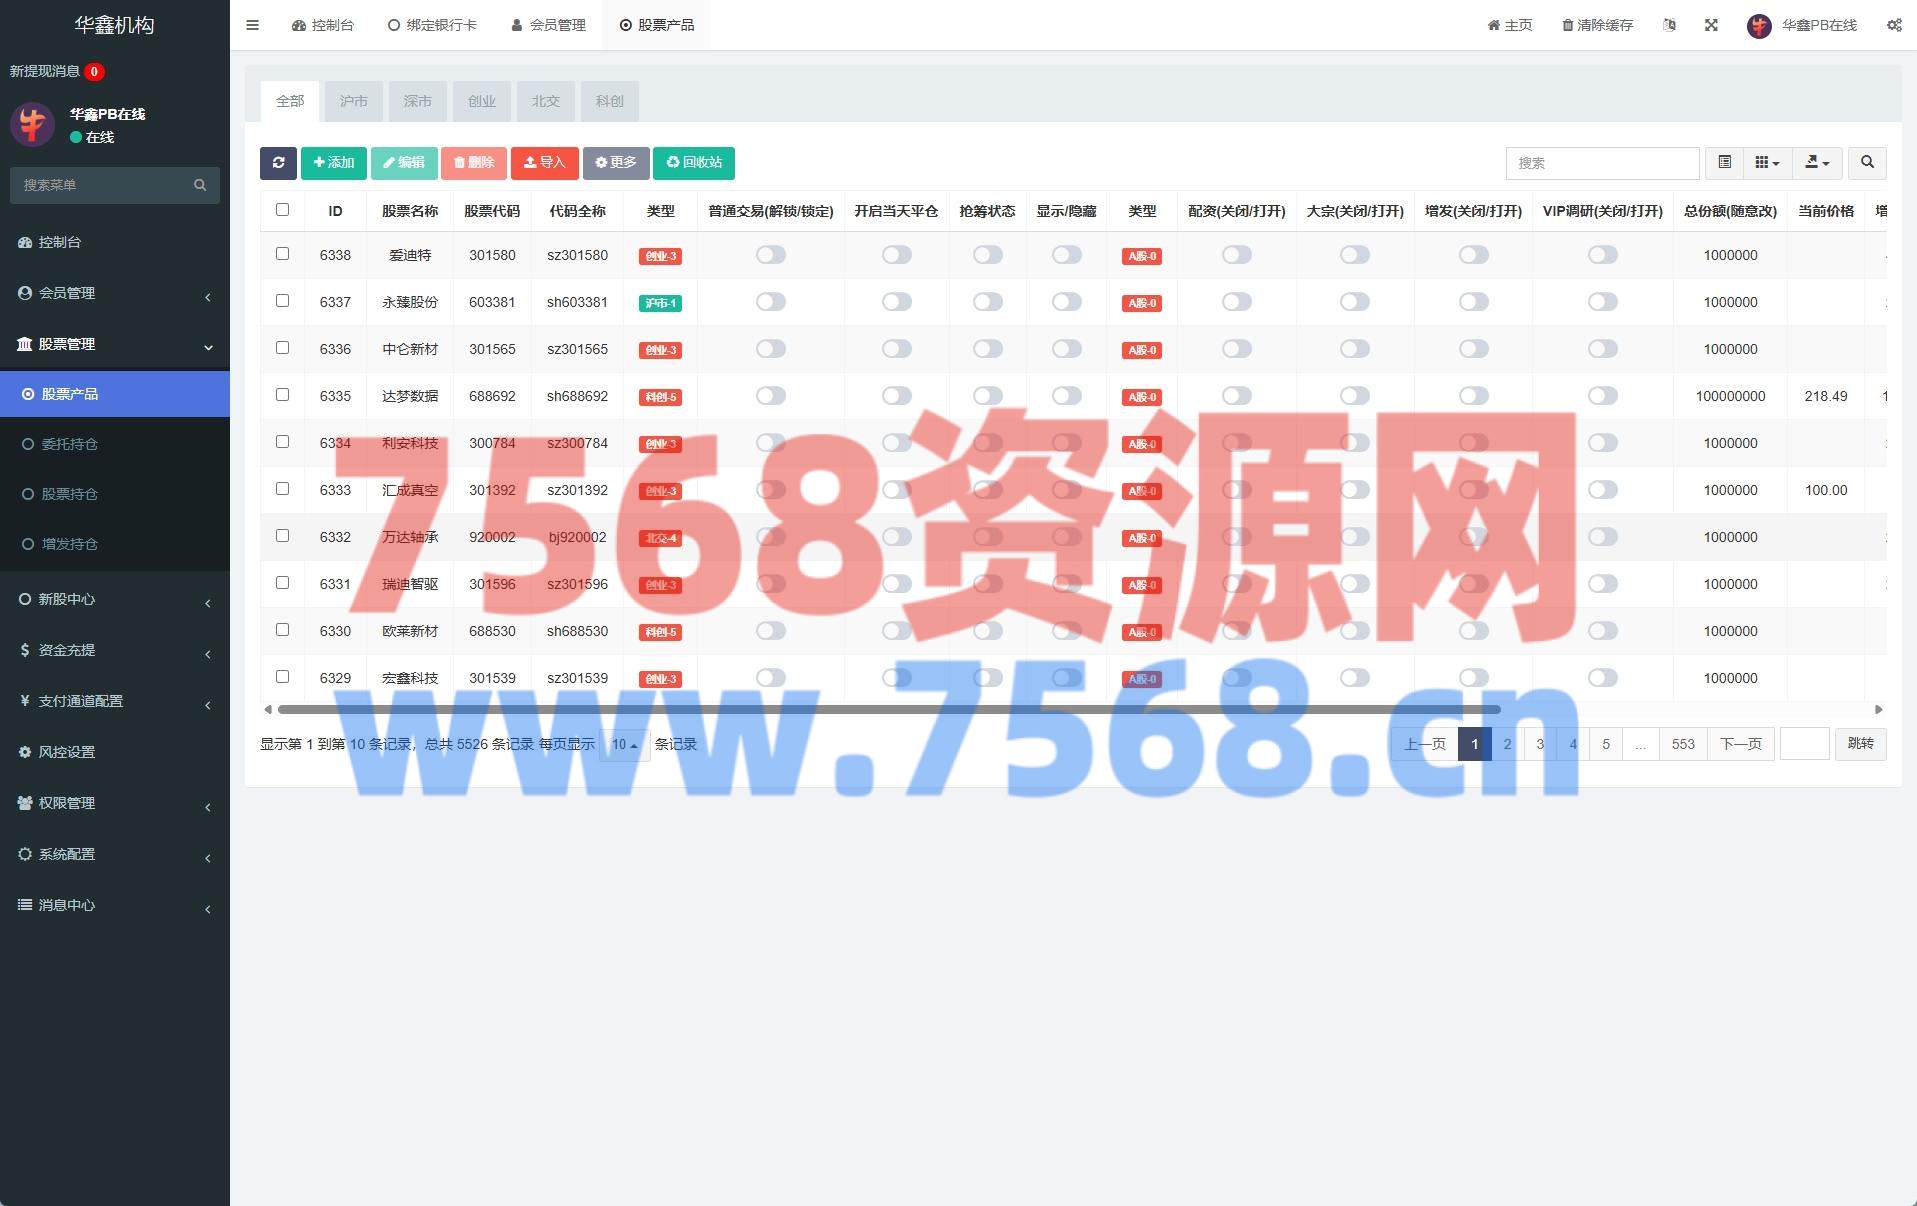
Task: Toggle 普通交易 switch for 永臻股份 row
Action: [770, 302]
